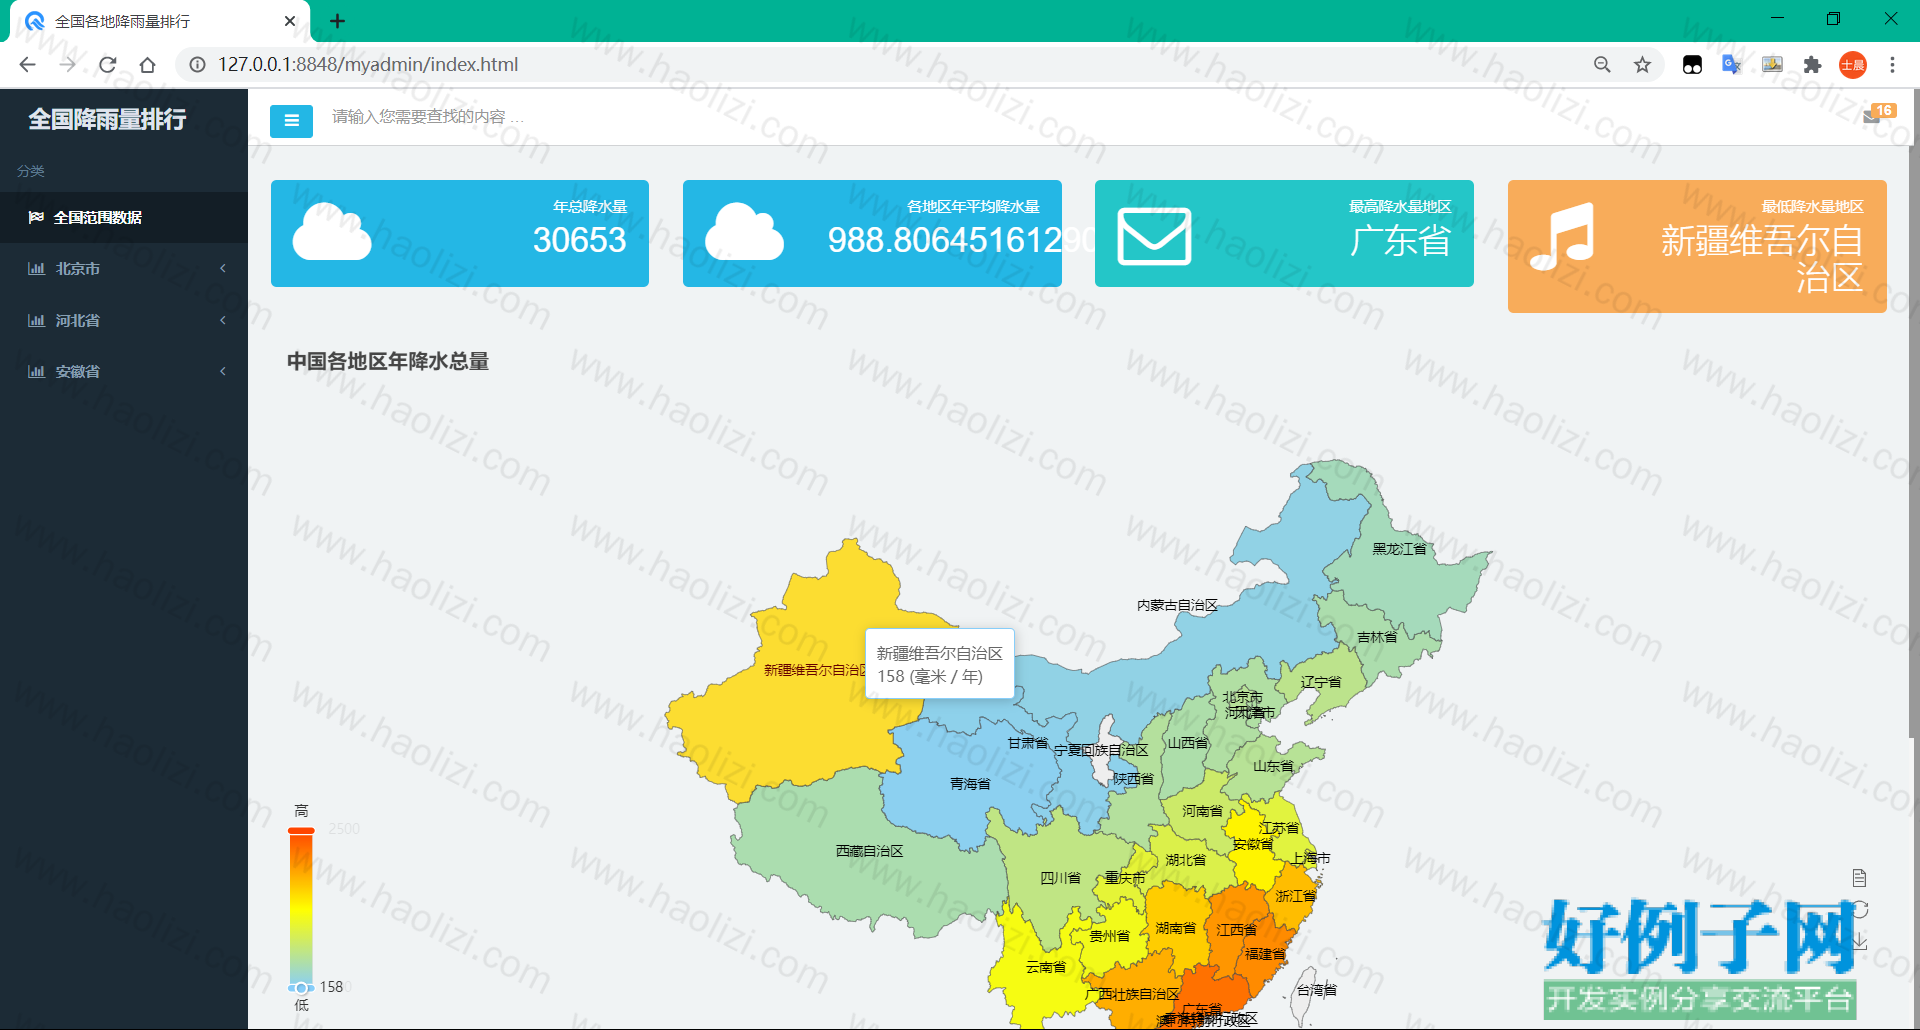1920x1030 pixels.
Task: Click the flag icon beside 全国范围数据
Action: 36,217
